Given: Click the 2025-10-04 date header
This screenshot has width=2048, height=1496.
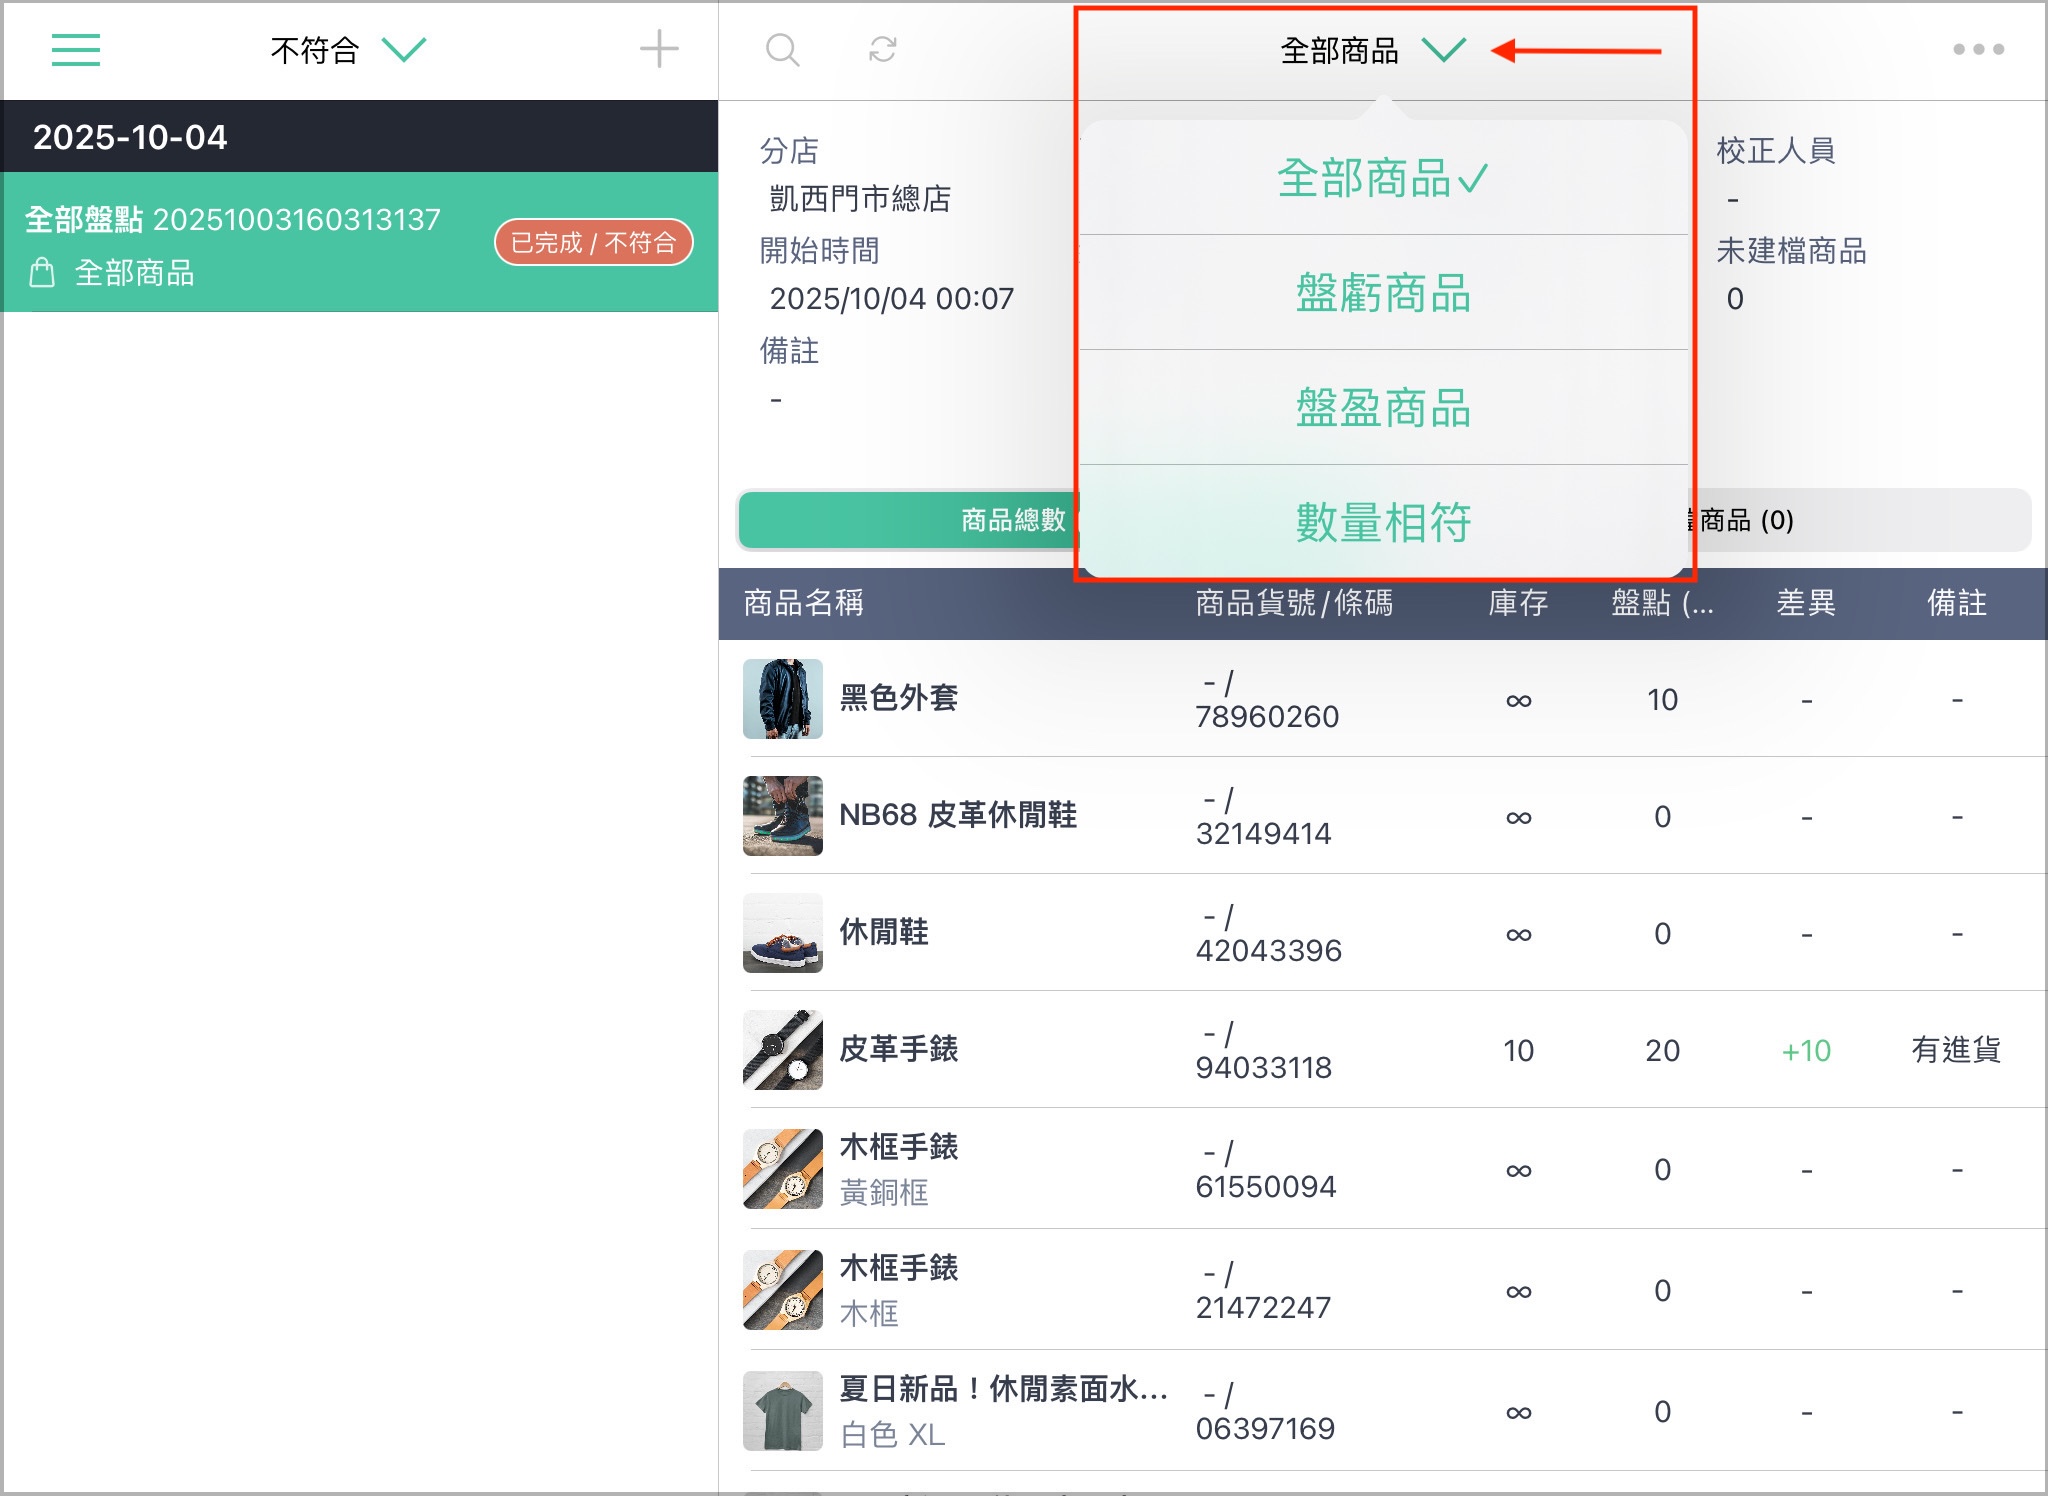Looking at the screenshot, I should (x=360, y=137).
